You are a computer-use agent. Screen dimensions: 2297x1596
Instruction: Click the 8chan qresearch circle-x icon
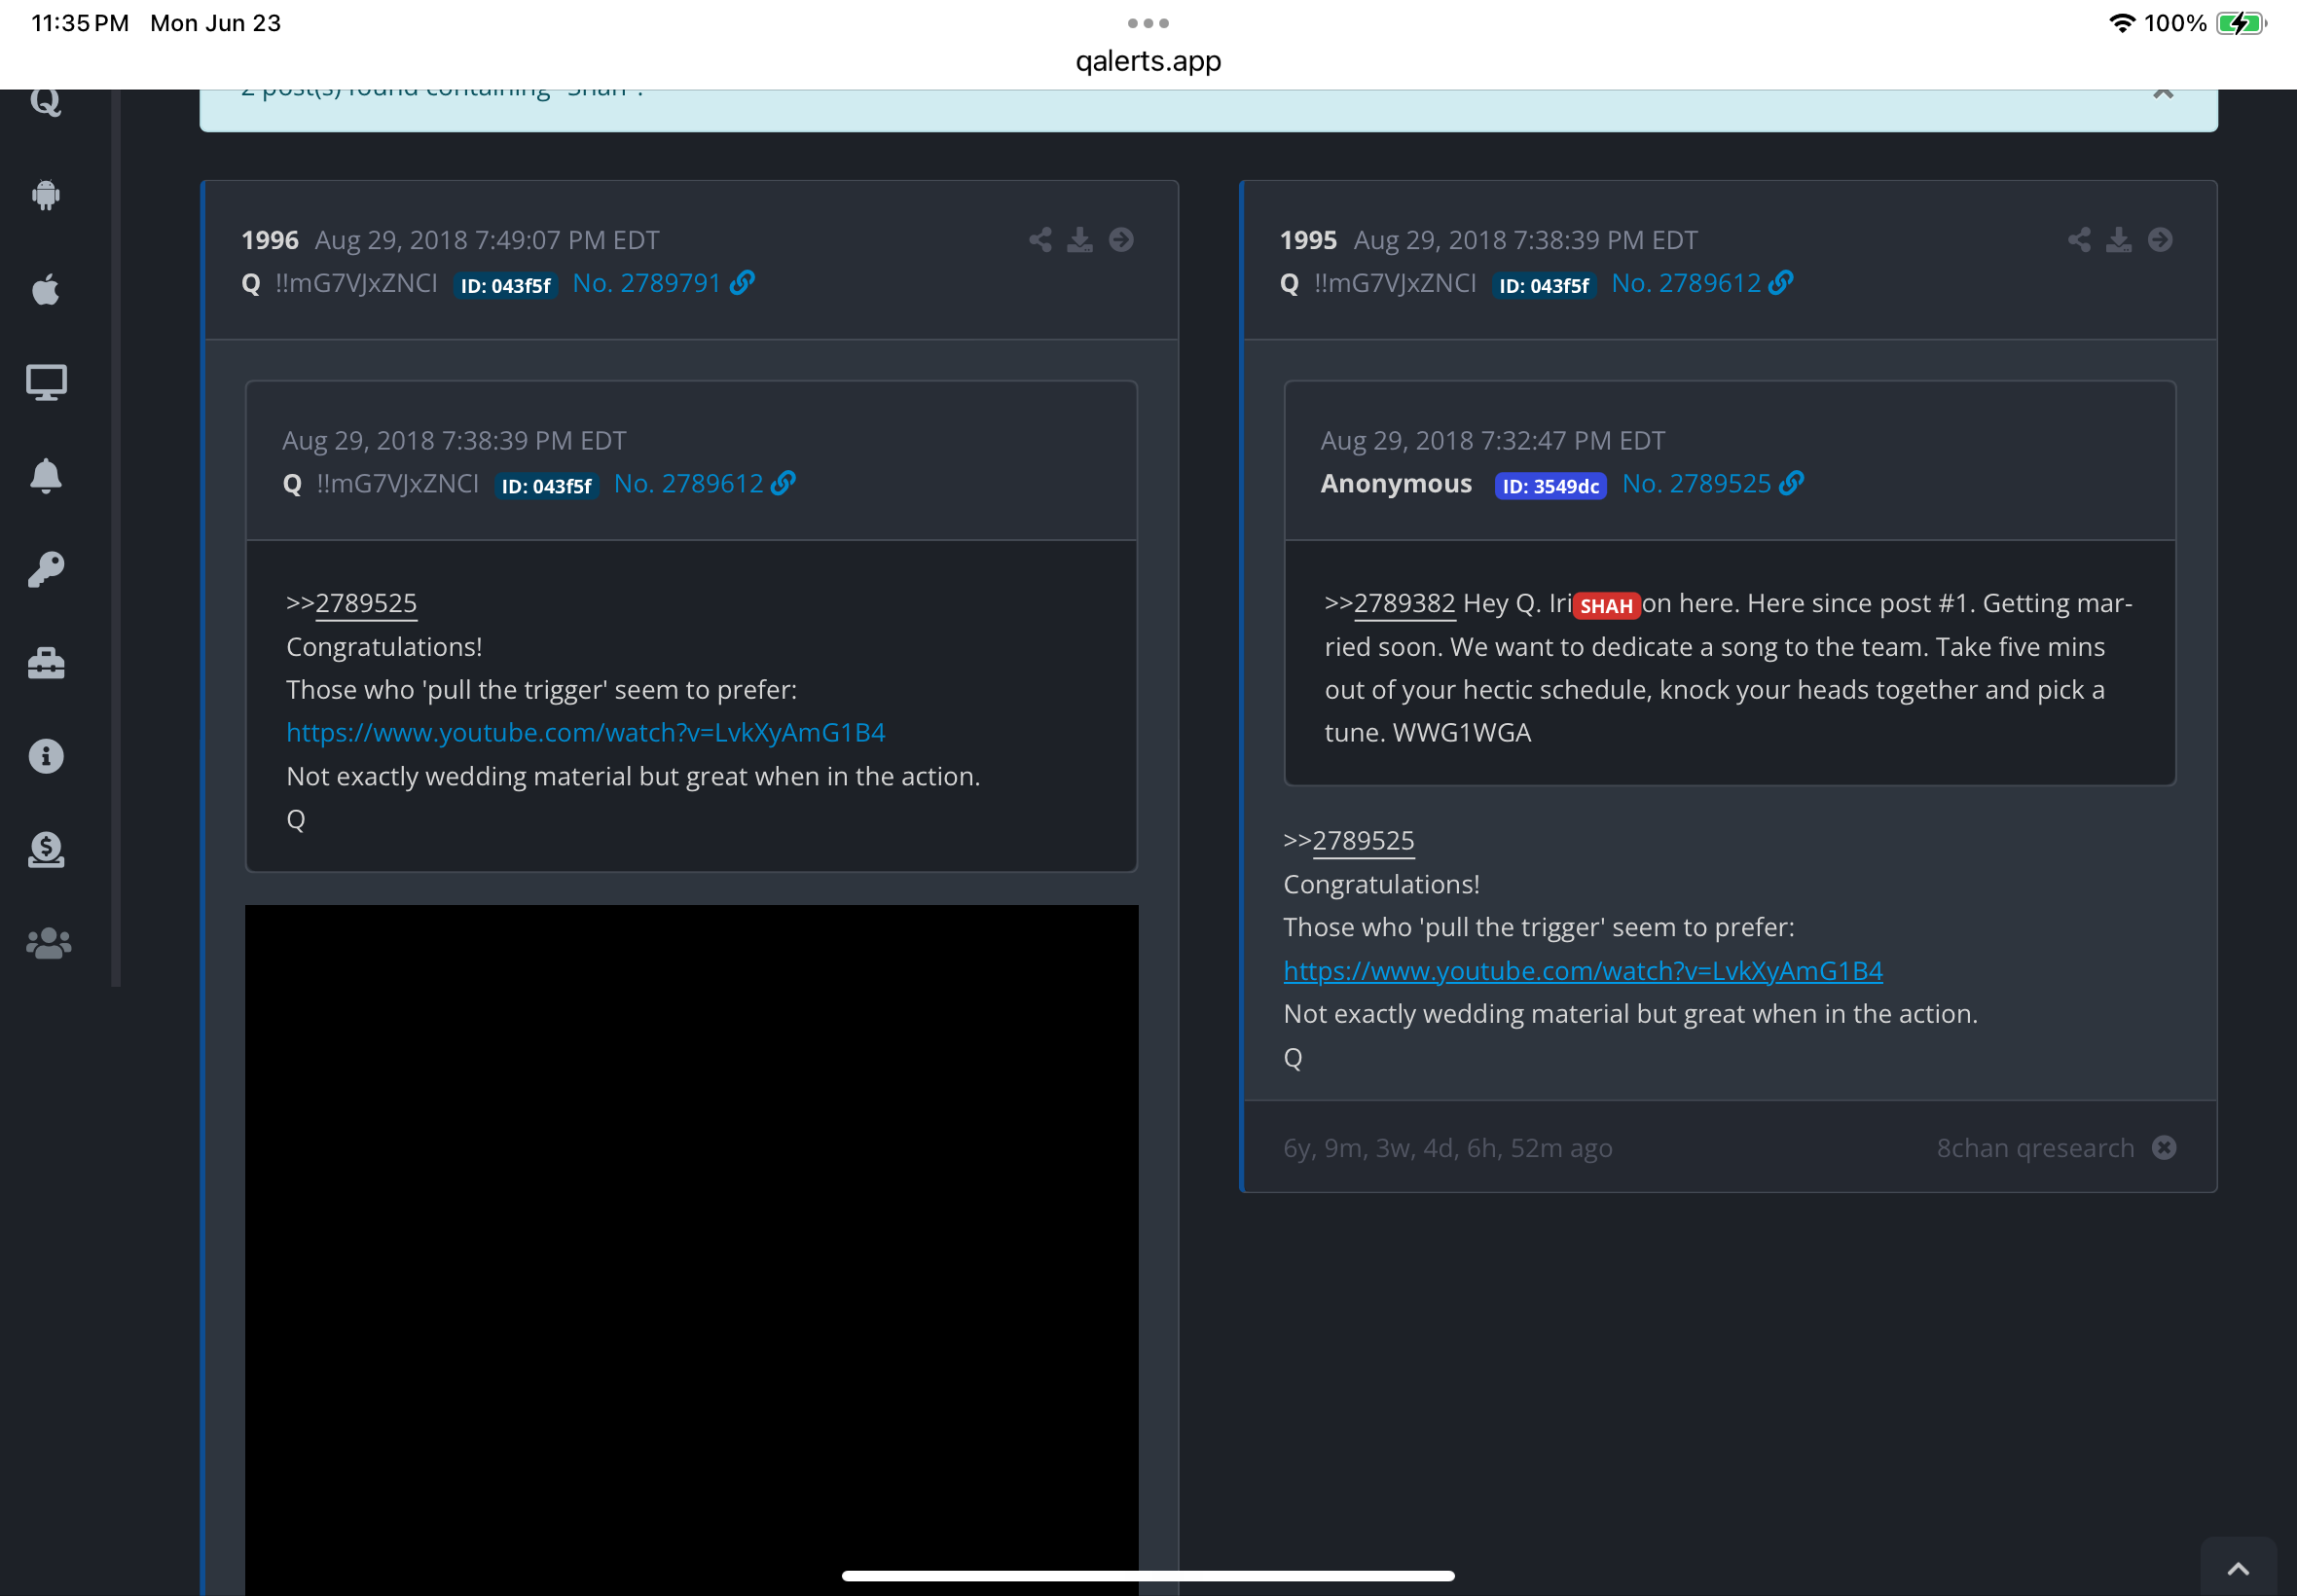click(2164, 1148)
